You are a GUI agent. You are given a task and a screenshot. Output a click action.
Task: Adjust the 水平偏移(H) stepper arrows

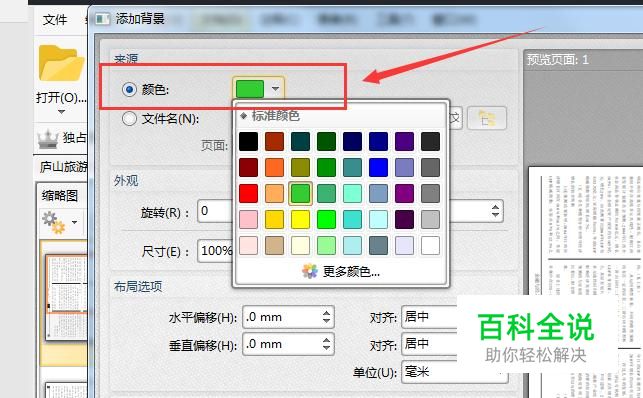coord(326,317)
